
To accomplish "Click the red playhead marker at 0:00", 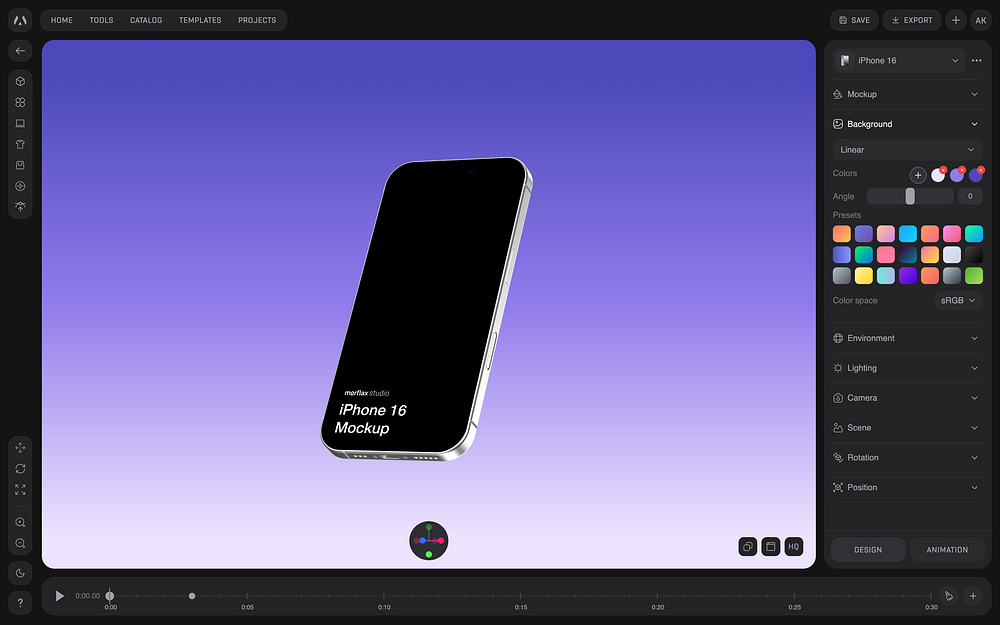I will (110, 596).
